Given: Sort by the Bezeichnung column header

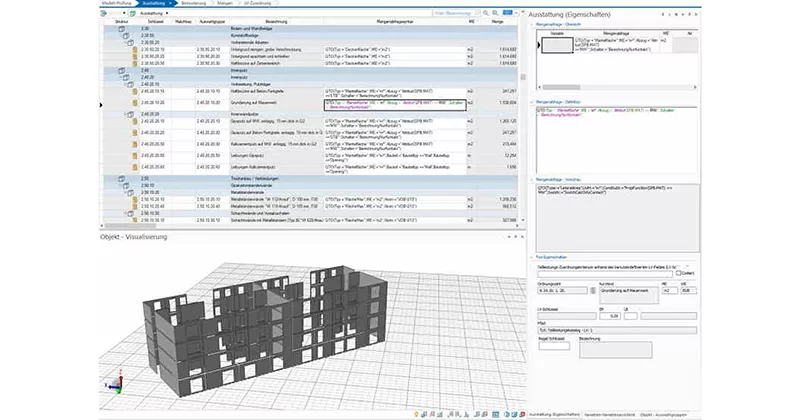Looking at the screenshot, I should coord(276,22).
